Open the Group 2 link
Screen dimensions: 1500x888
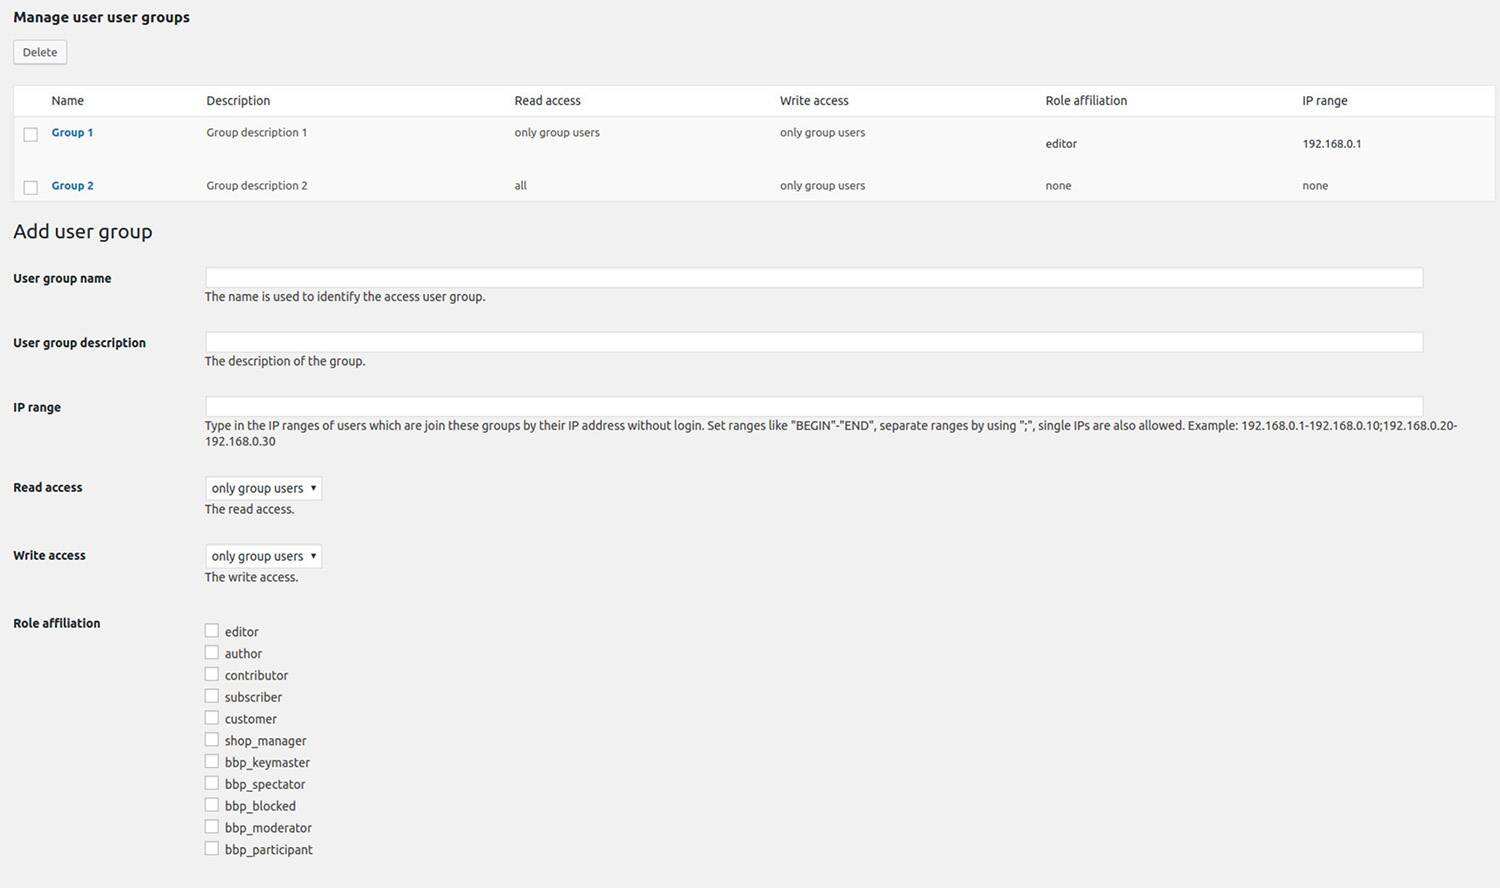coord(72,185)
